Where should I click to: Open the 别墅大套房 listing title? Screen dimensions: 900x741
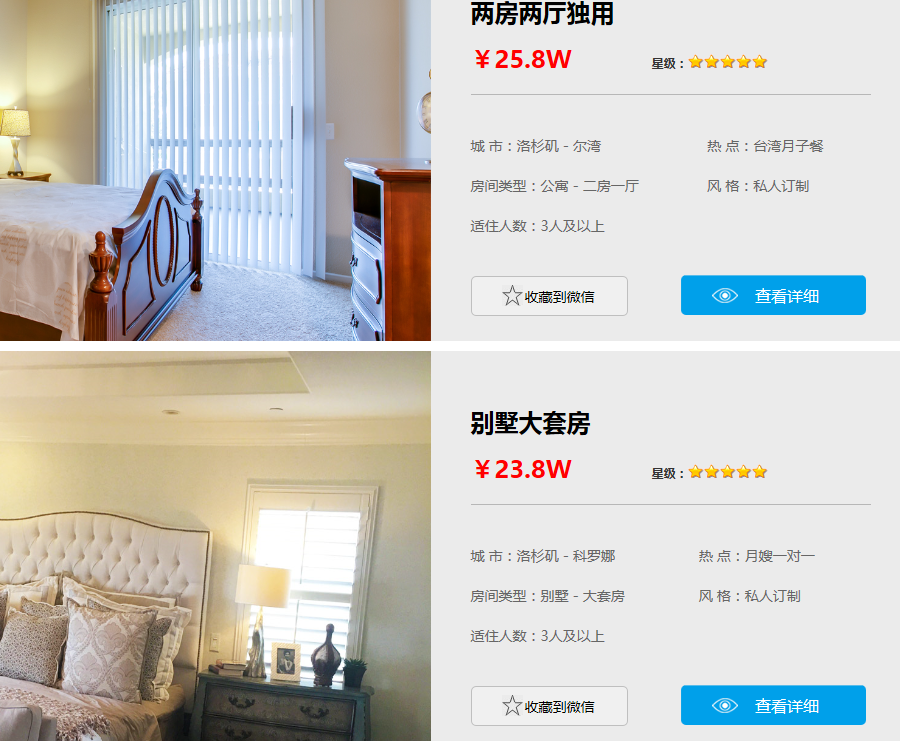[x=530, y=424]
